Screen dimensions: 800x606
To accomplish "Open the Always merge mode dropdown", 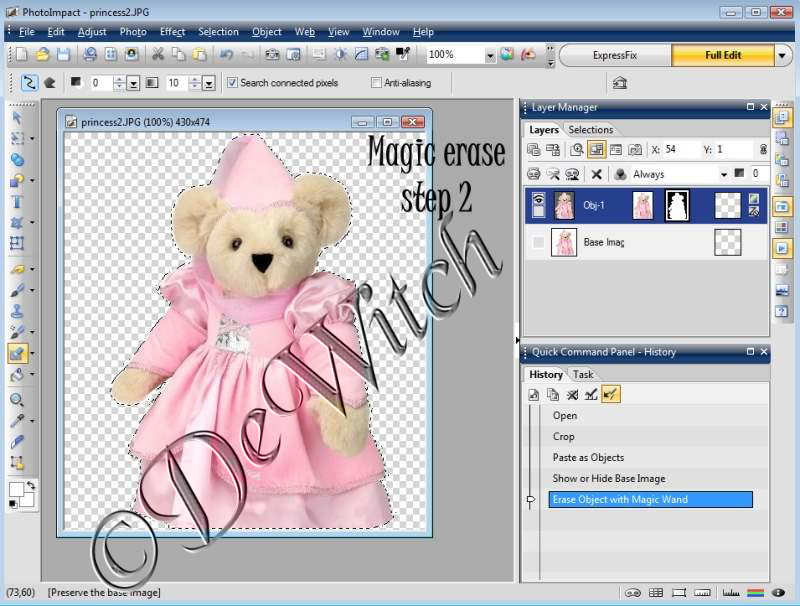I will tap(723, 174).
